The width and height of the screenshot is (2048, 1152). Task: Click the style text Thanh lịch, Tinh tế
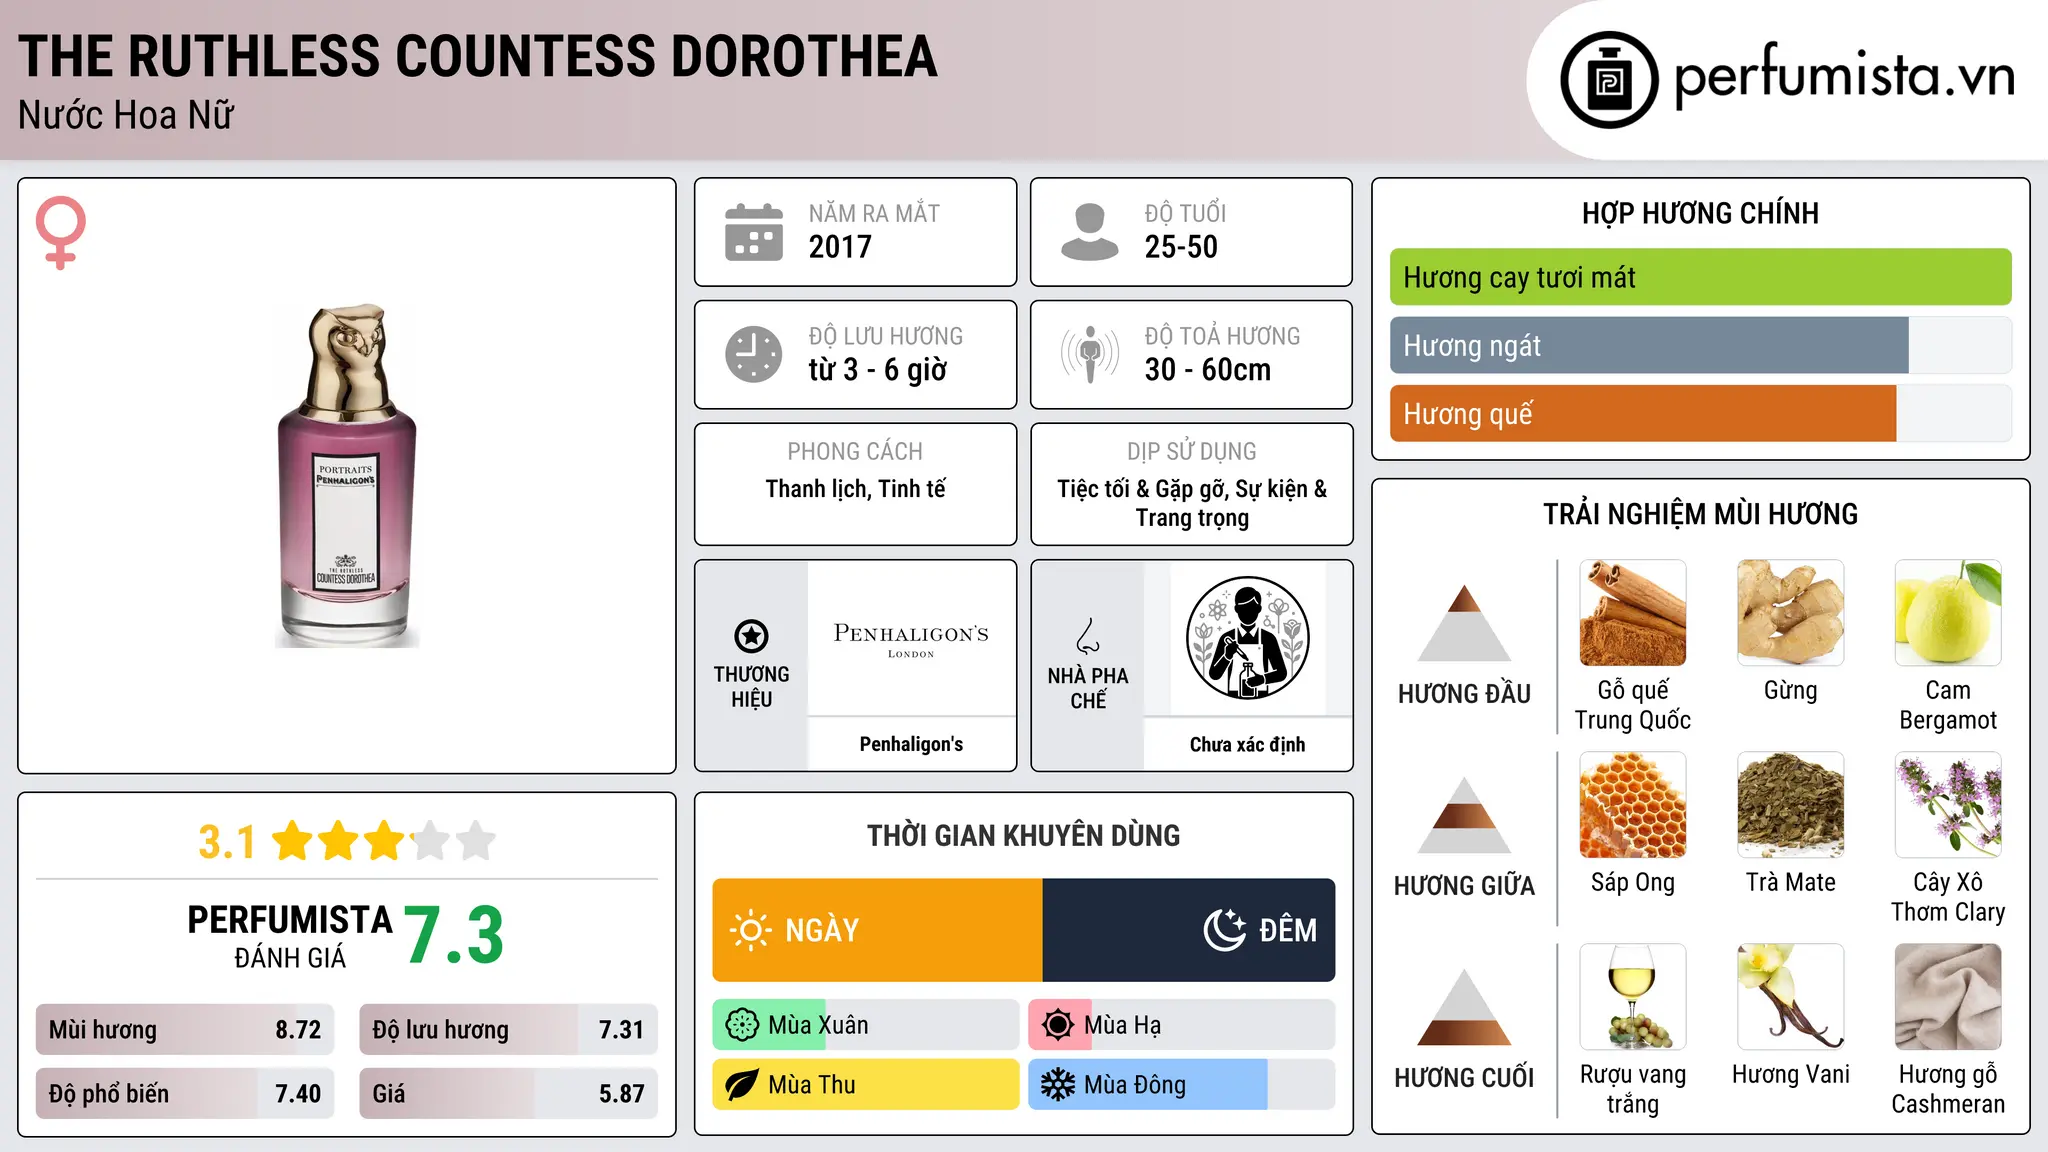[x=855, y=489]
